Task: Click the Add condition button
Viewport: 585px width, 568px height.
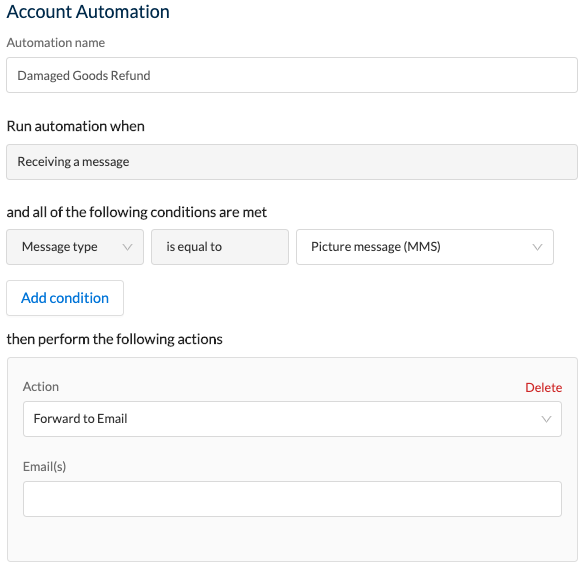Action: pos(65,298)
